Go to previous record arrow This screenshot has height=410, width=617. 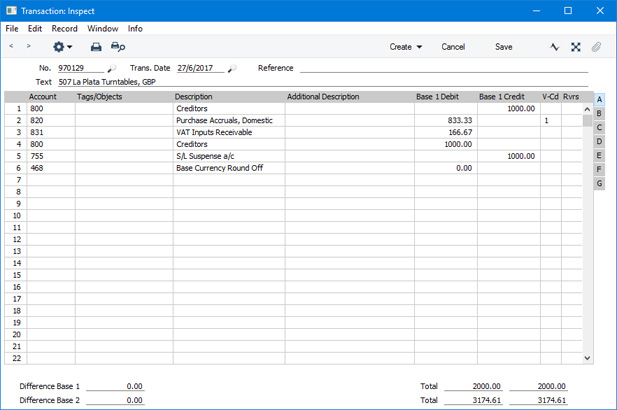pos(11,46)
